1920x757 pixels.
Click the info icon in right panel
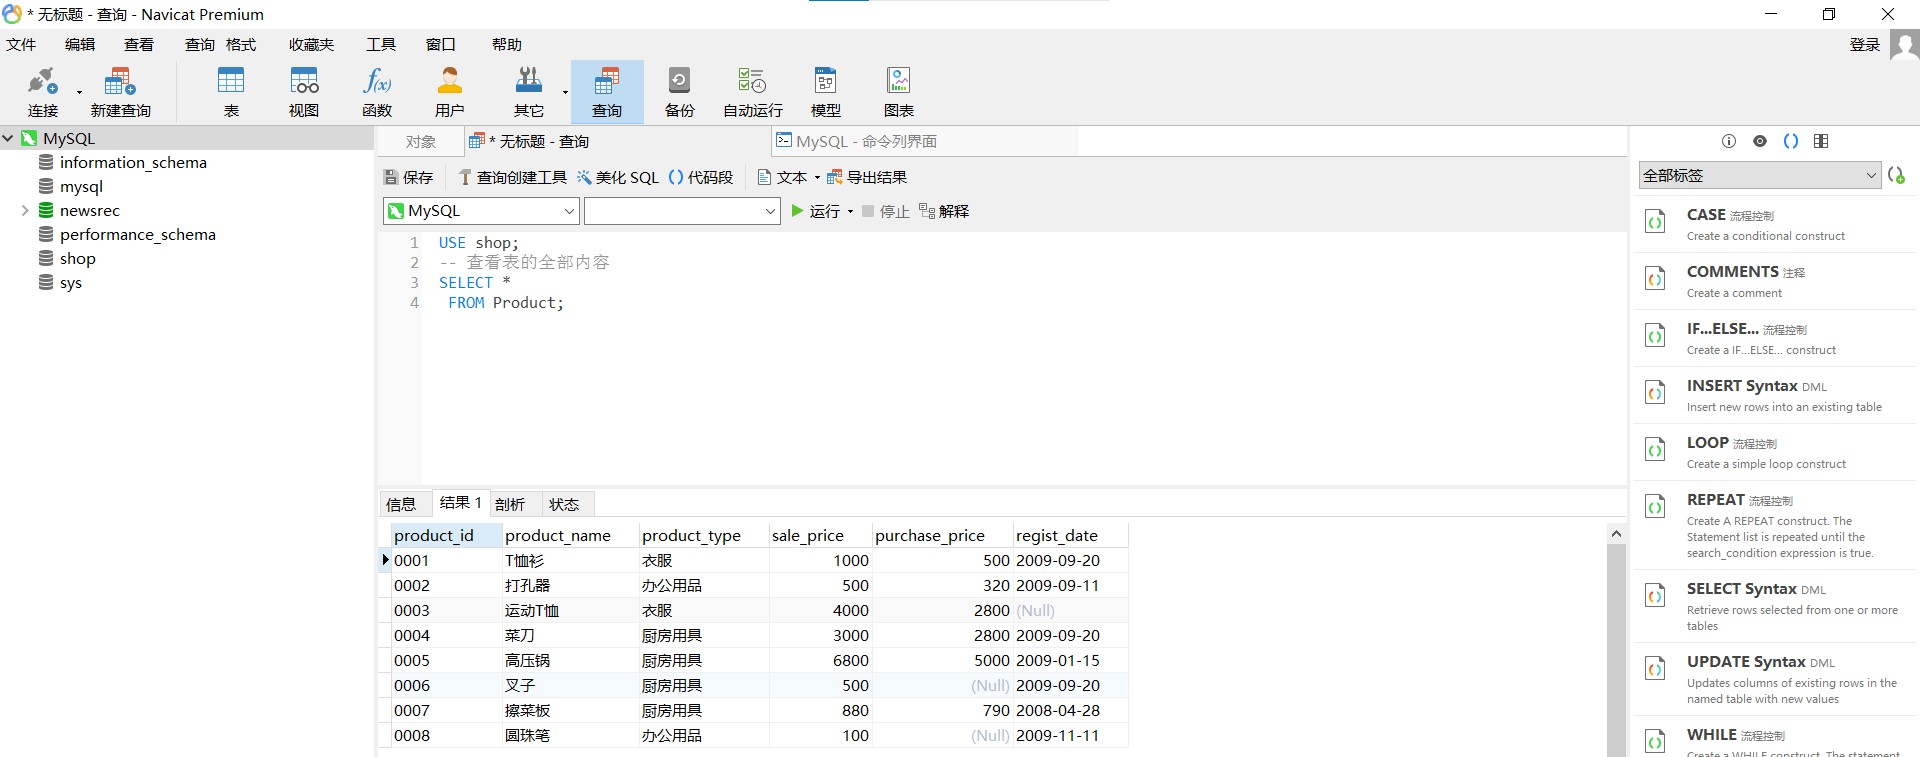1729,141
